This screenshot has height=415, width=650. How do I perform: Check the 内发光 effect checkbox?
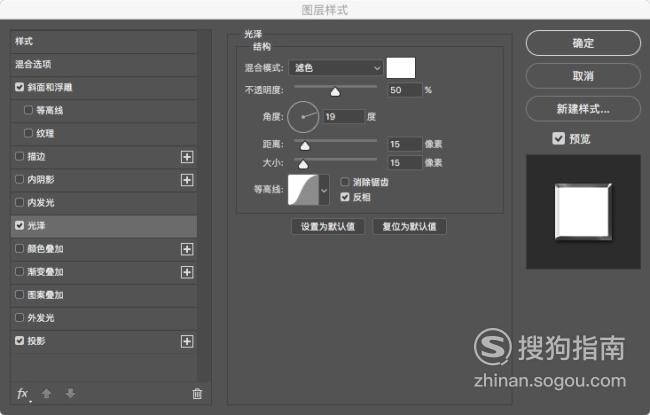pos(19,202)
